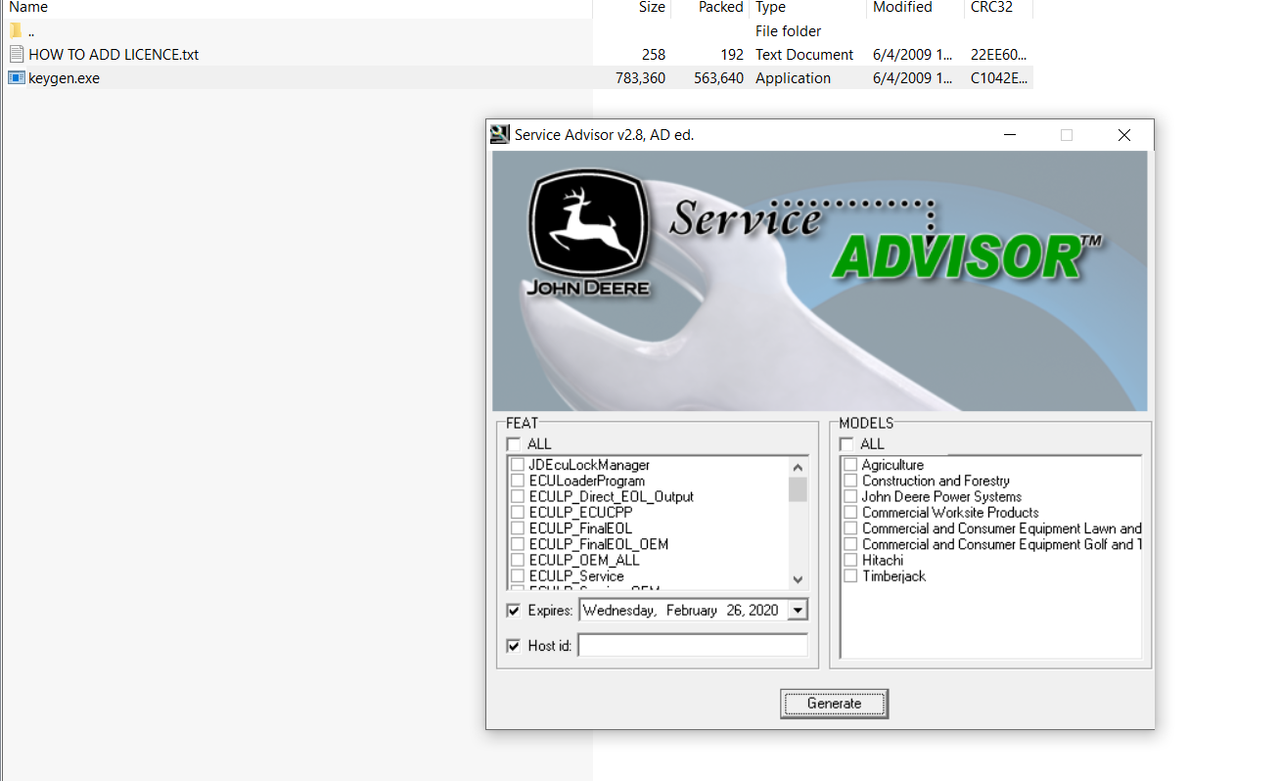The width and height of the screenshot is (1280, 781).
Task: Click the 'File folder' type cell
Action: (x=788, y=31)
